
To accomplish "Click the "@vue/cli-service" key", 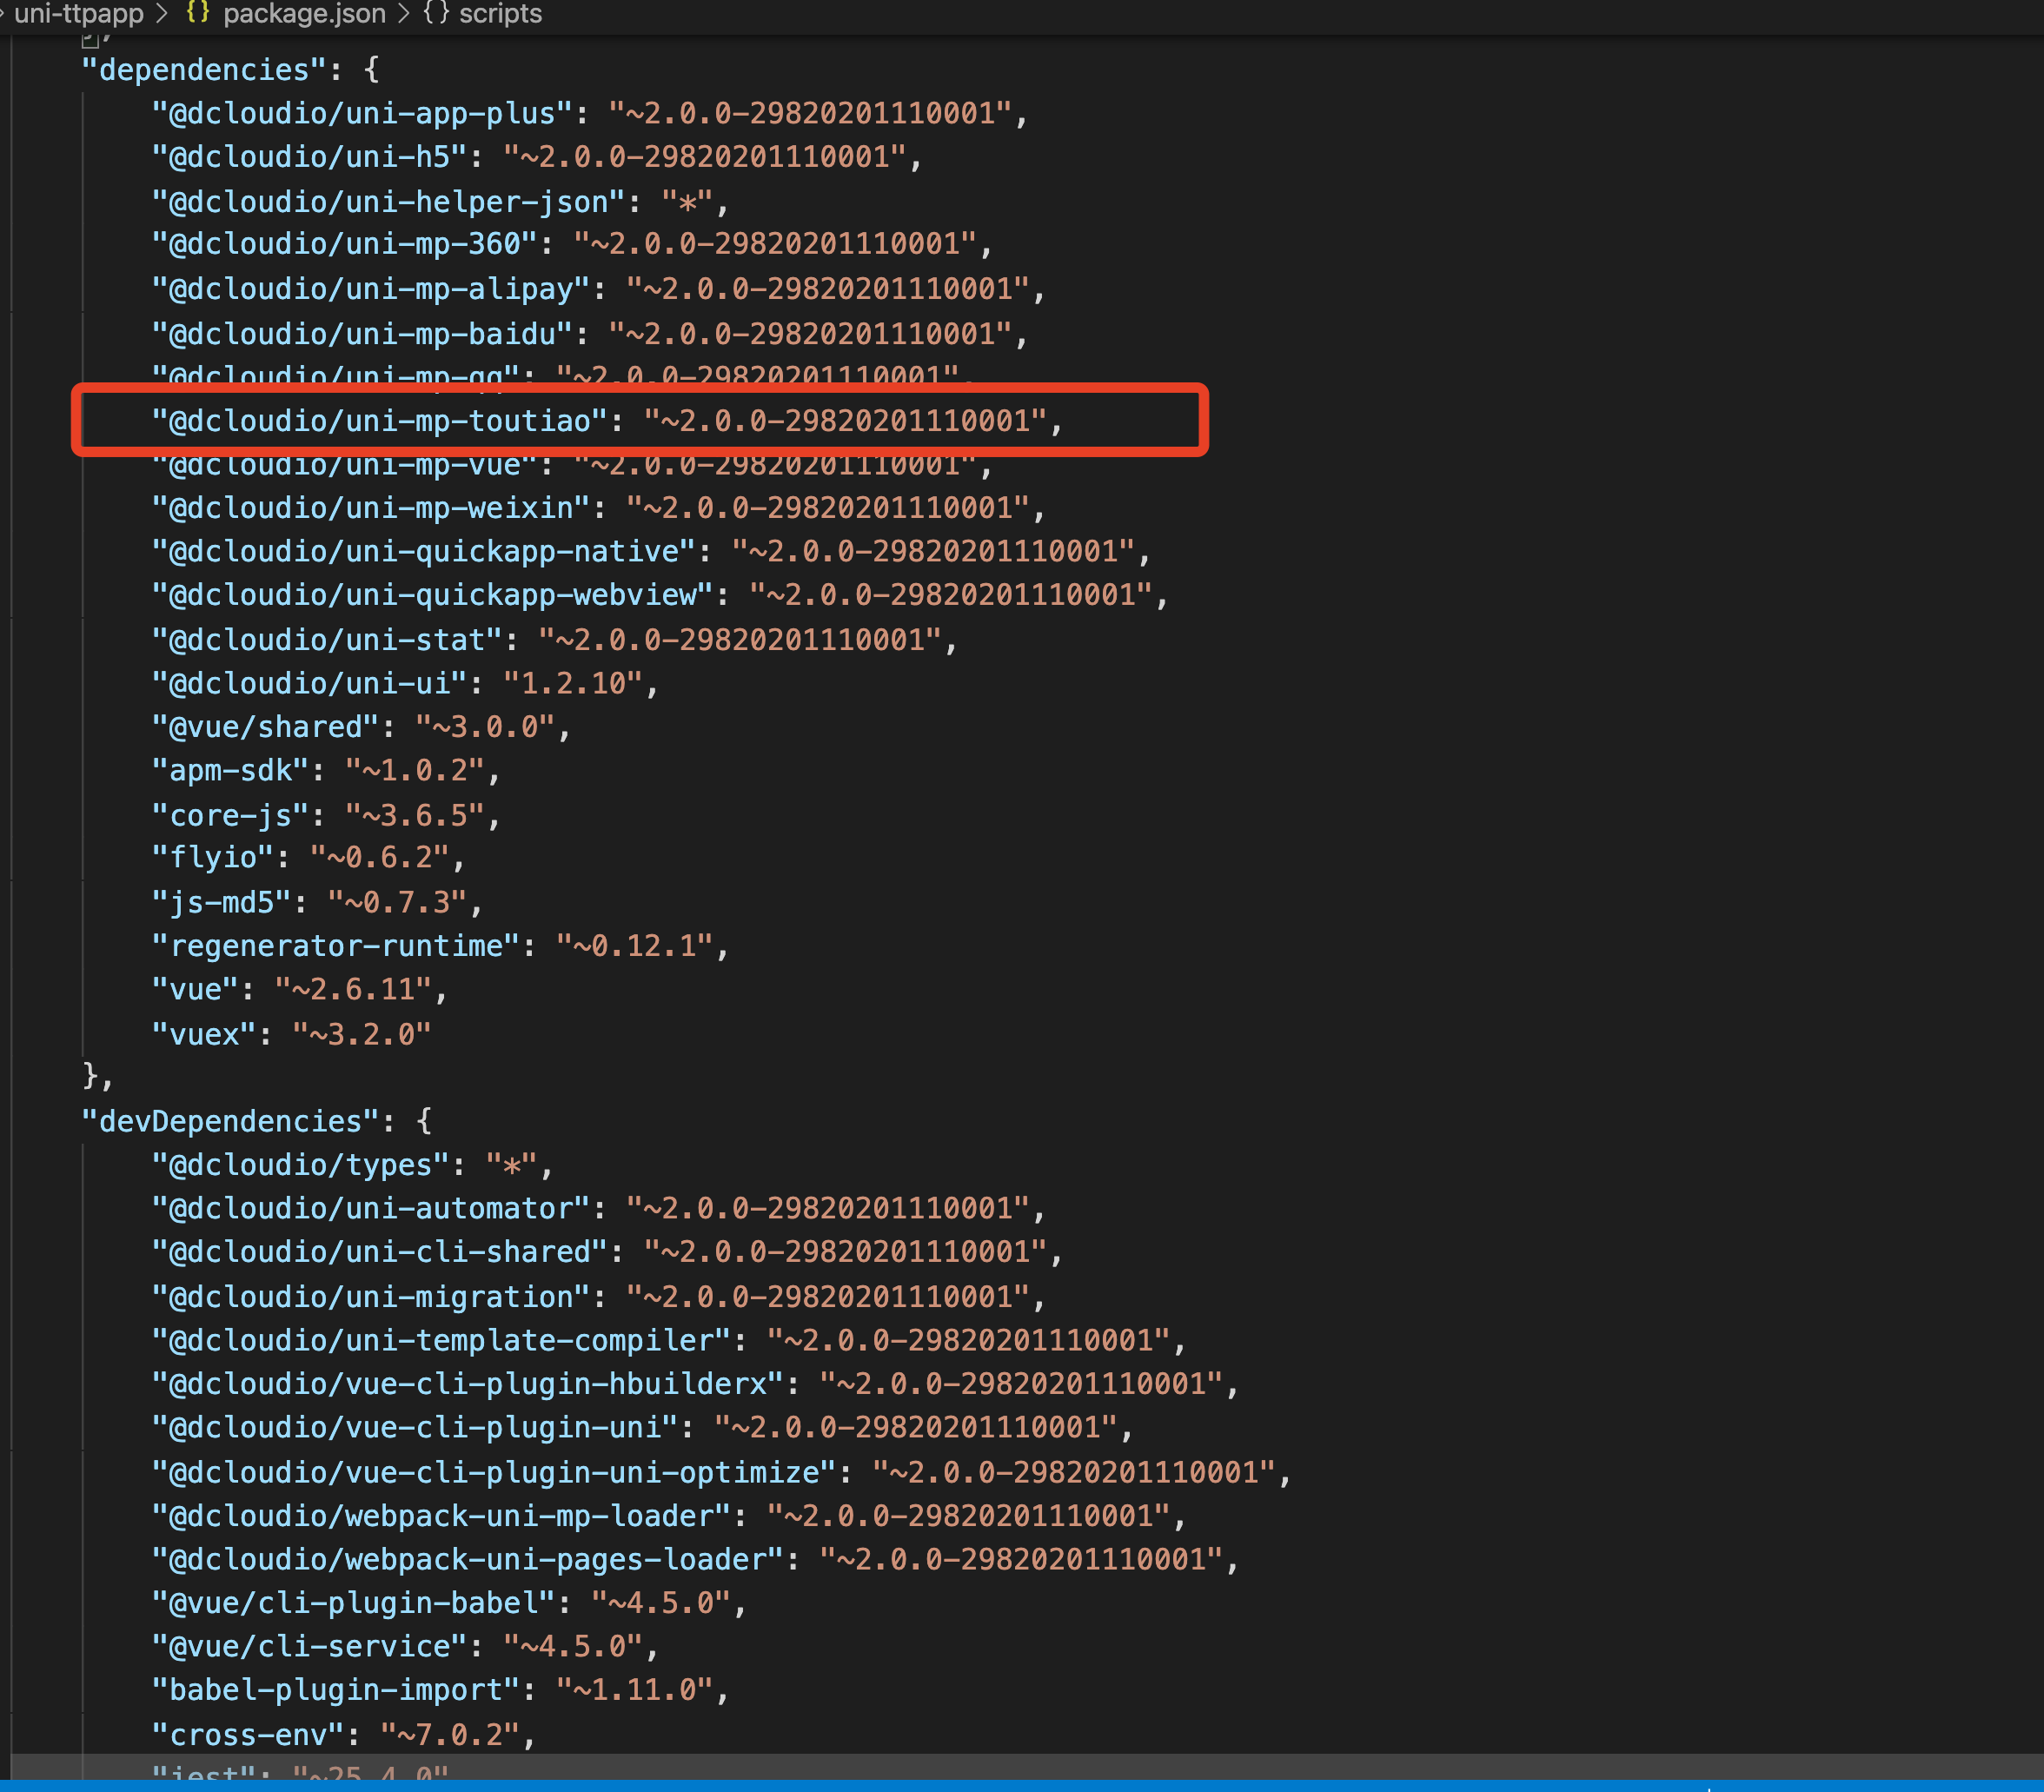I will (x=309, y=1646).
